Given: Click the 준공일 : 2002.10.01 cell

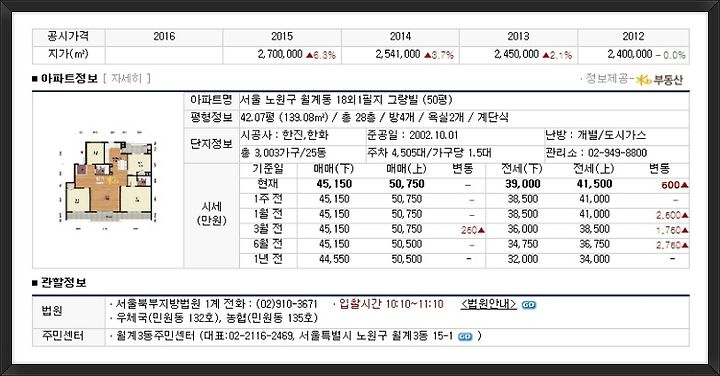Looking at the screenshot, I should point(412,135).
